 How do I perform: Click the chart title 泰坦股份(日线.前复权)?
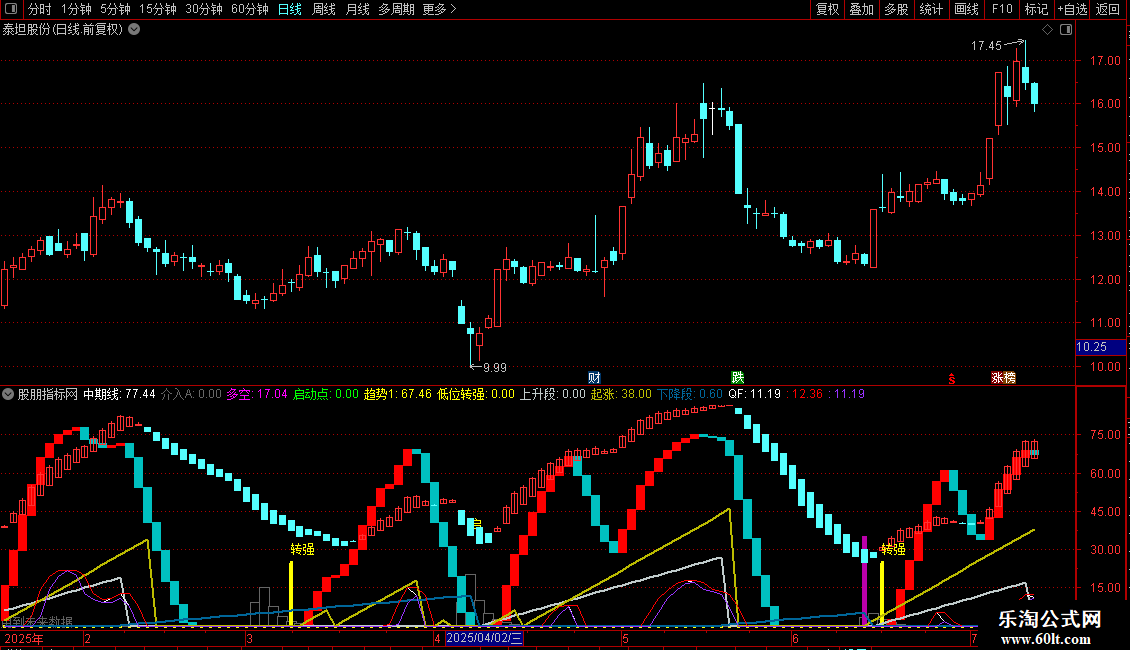(63, 30)
